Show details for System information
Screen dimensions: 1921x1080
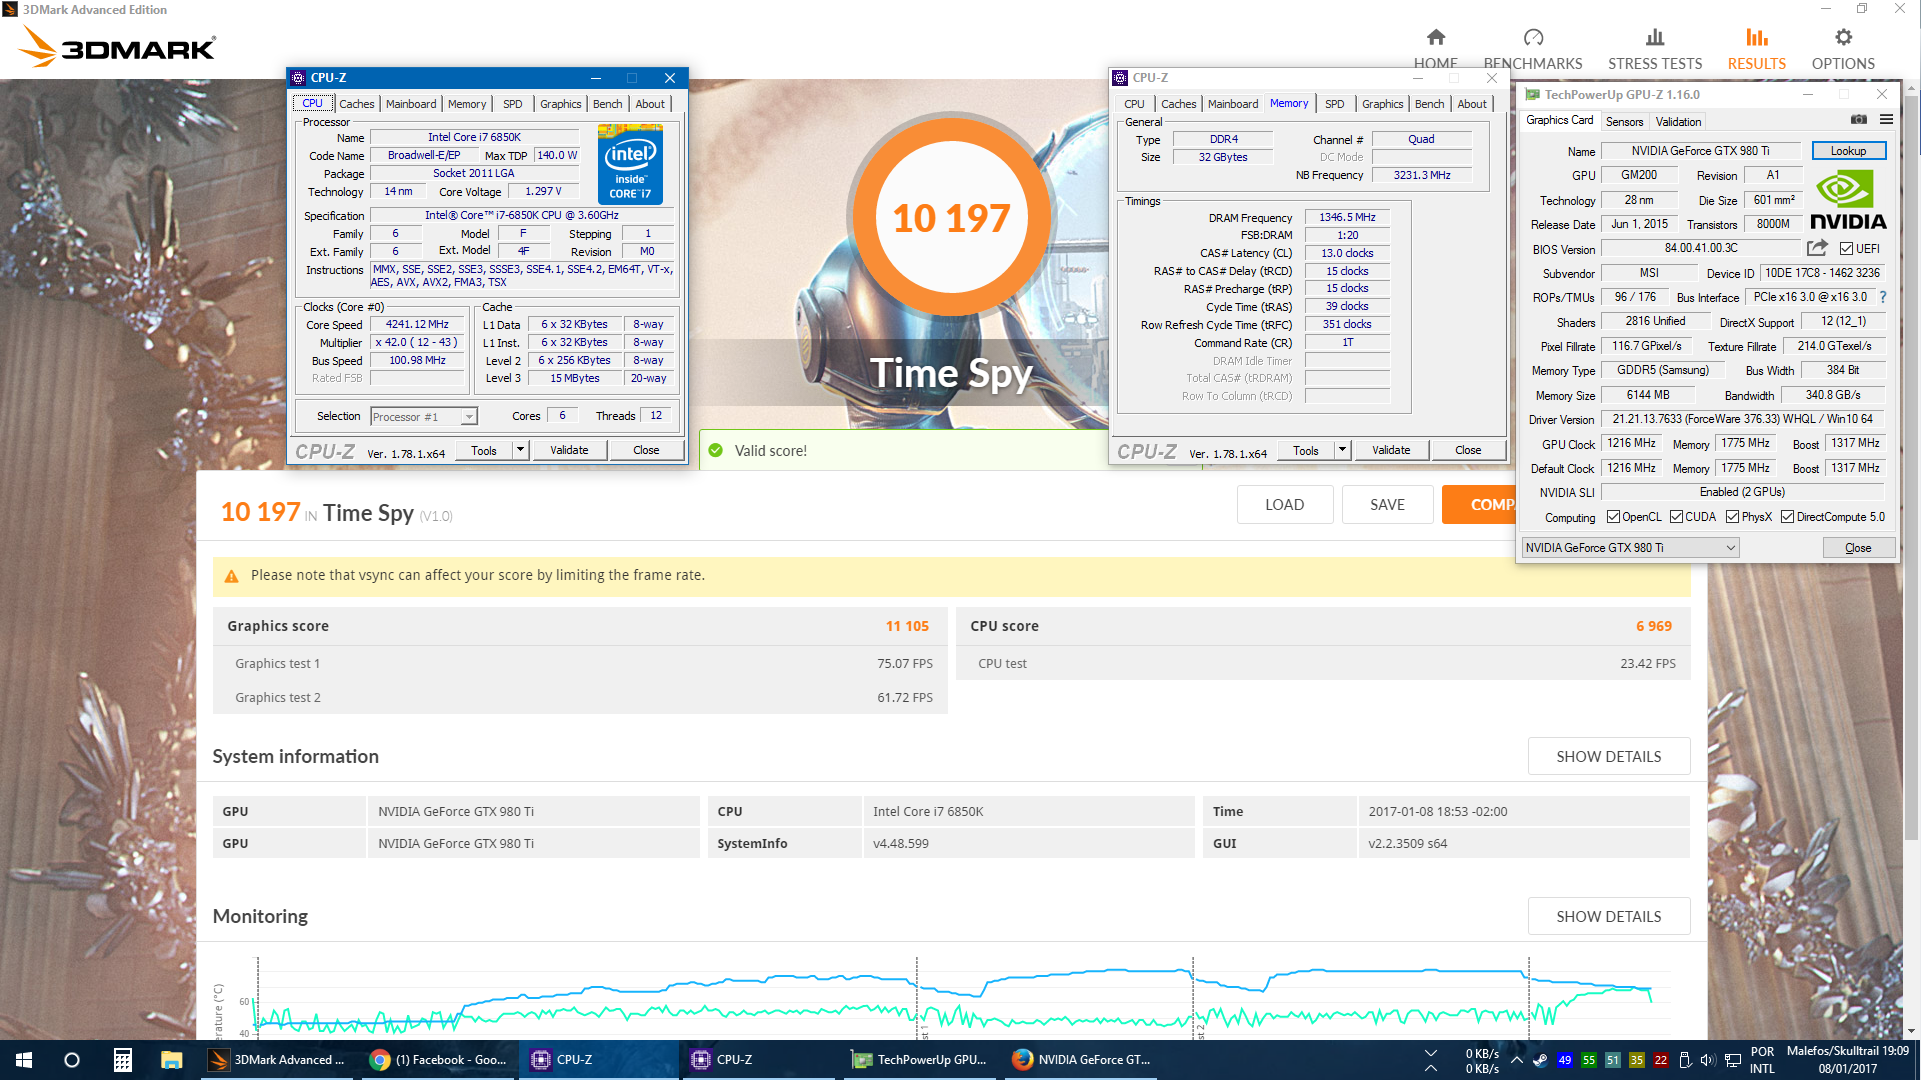[x=1608, y=757]
